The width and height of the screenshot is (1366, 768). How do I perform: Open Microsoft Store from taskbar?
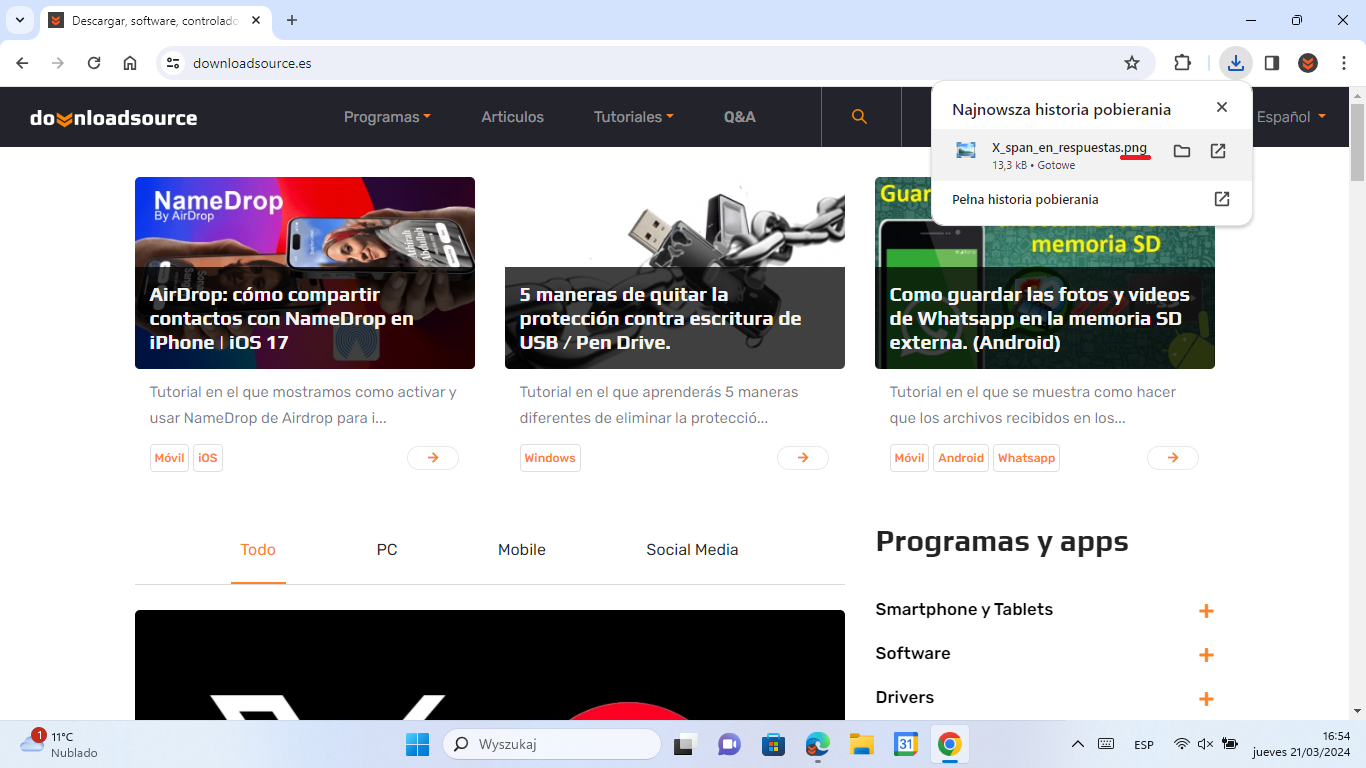[x=773, y=745]
